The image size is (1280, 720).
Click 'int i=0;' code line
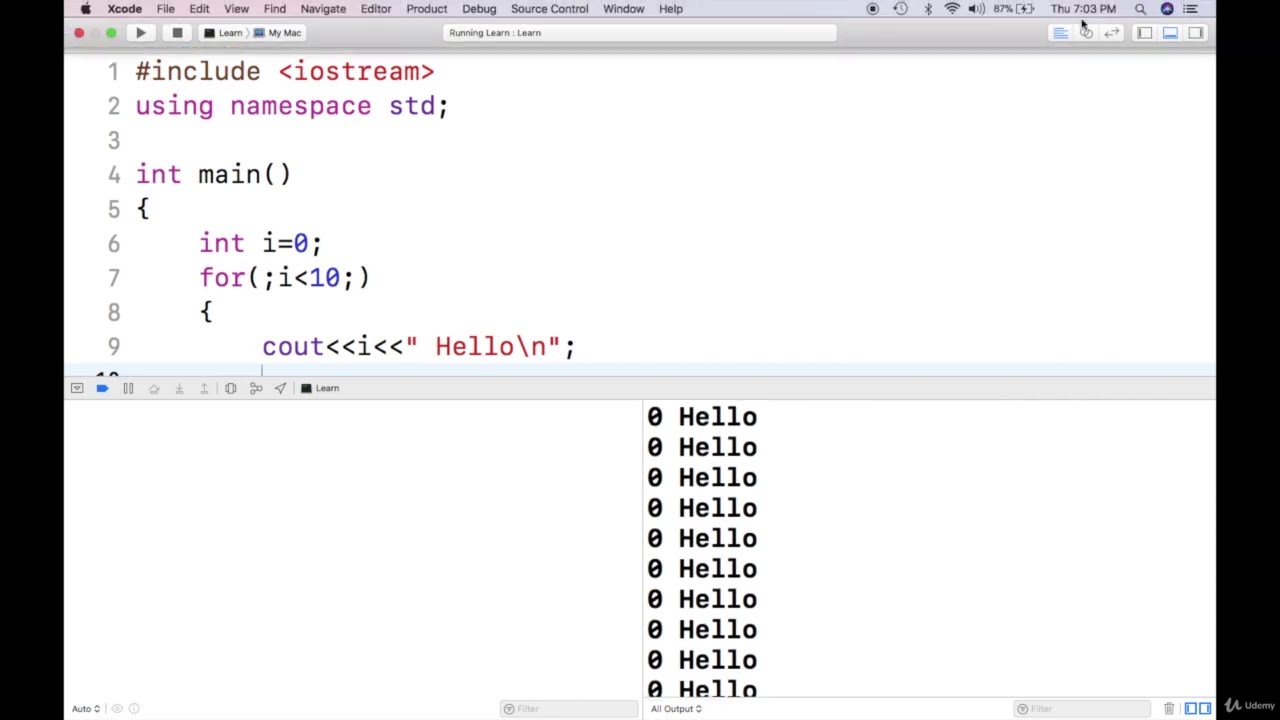point(260,244)
